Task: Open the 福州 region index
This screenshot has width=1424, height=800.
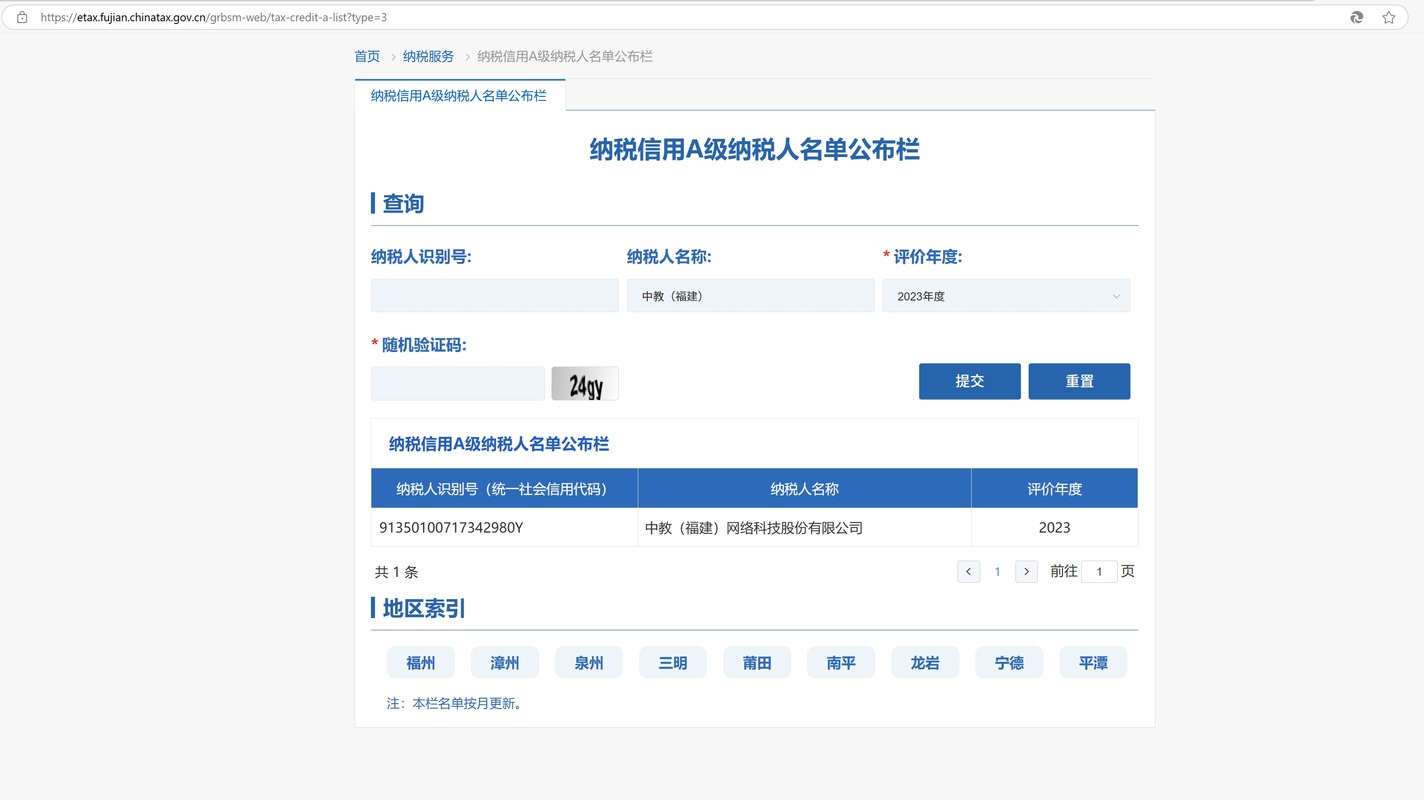Action: [421, 663]
